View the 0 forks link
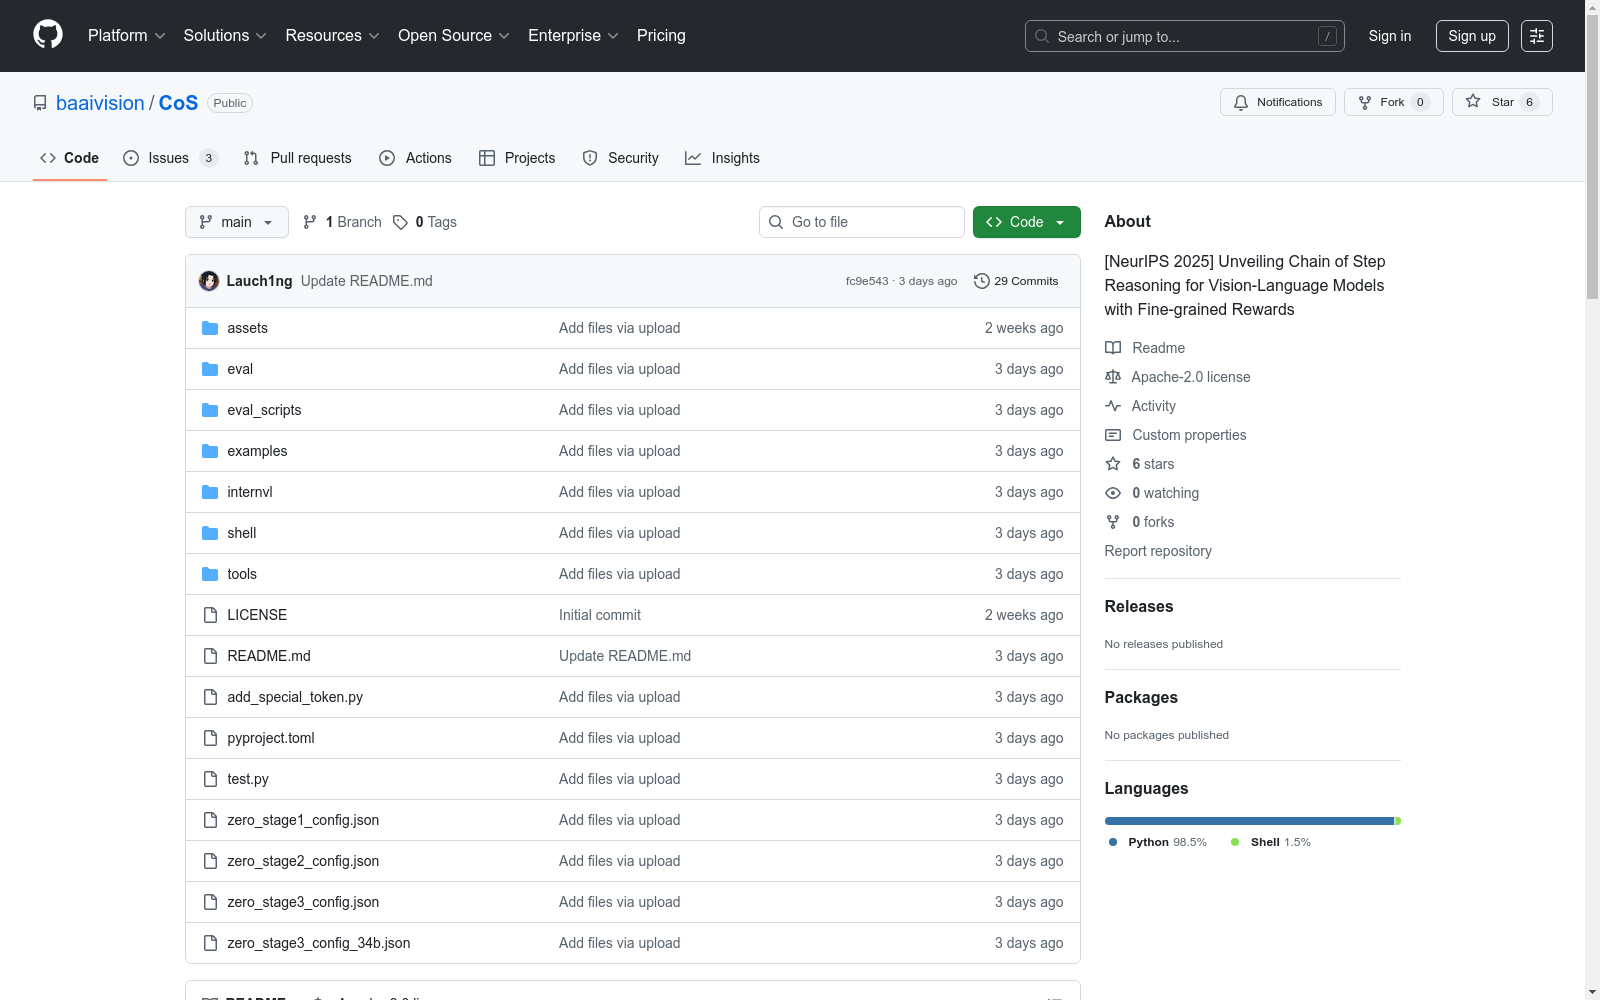This screenshot has height=1000, width=1600. click(x=1140, y=522)
